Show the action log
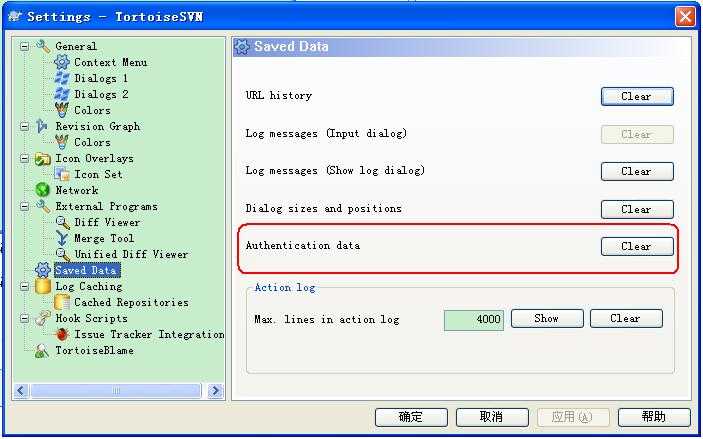The width and height of the screenshot is (703, 439). click(547, 319)
